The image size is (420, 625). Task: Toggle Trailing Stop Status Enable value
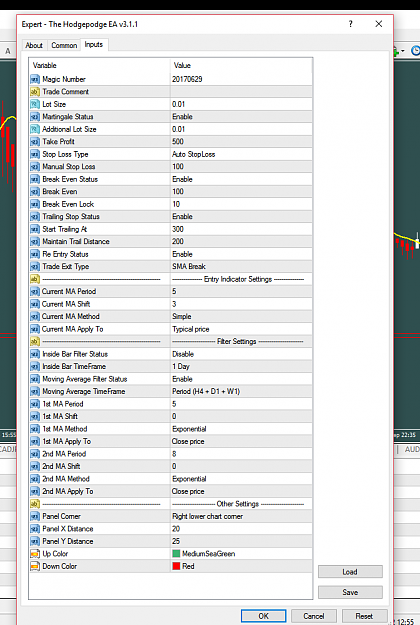click(x=241, y=216)
